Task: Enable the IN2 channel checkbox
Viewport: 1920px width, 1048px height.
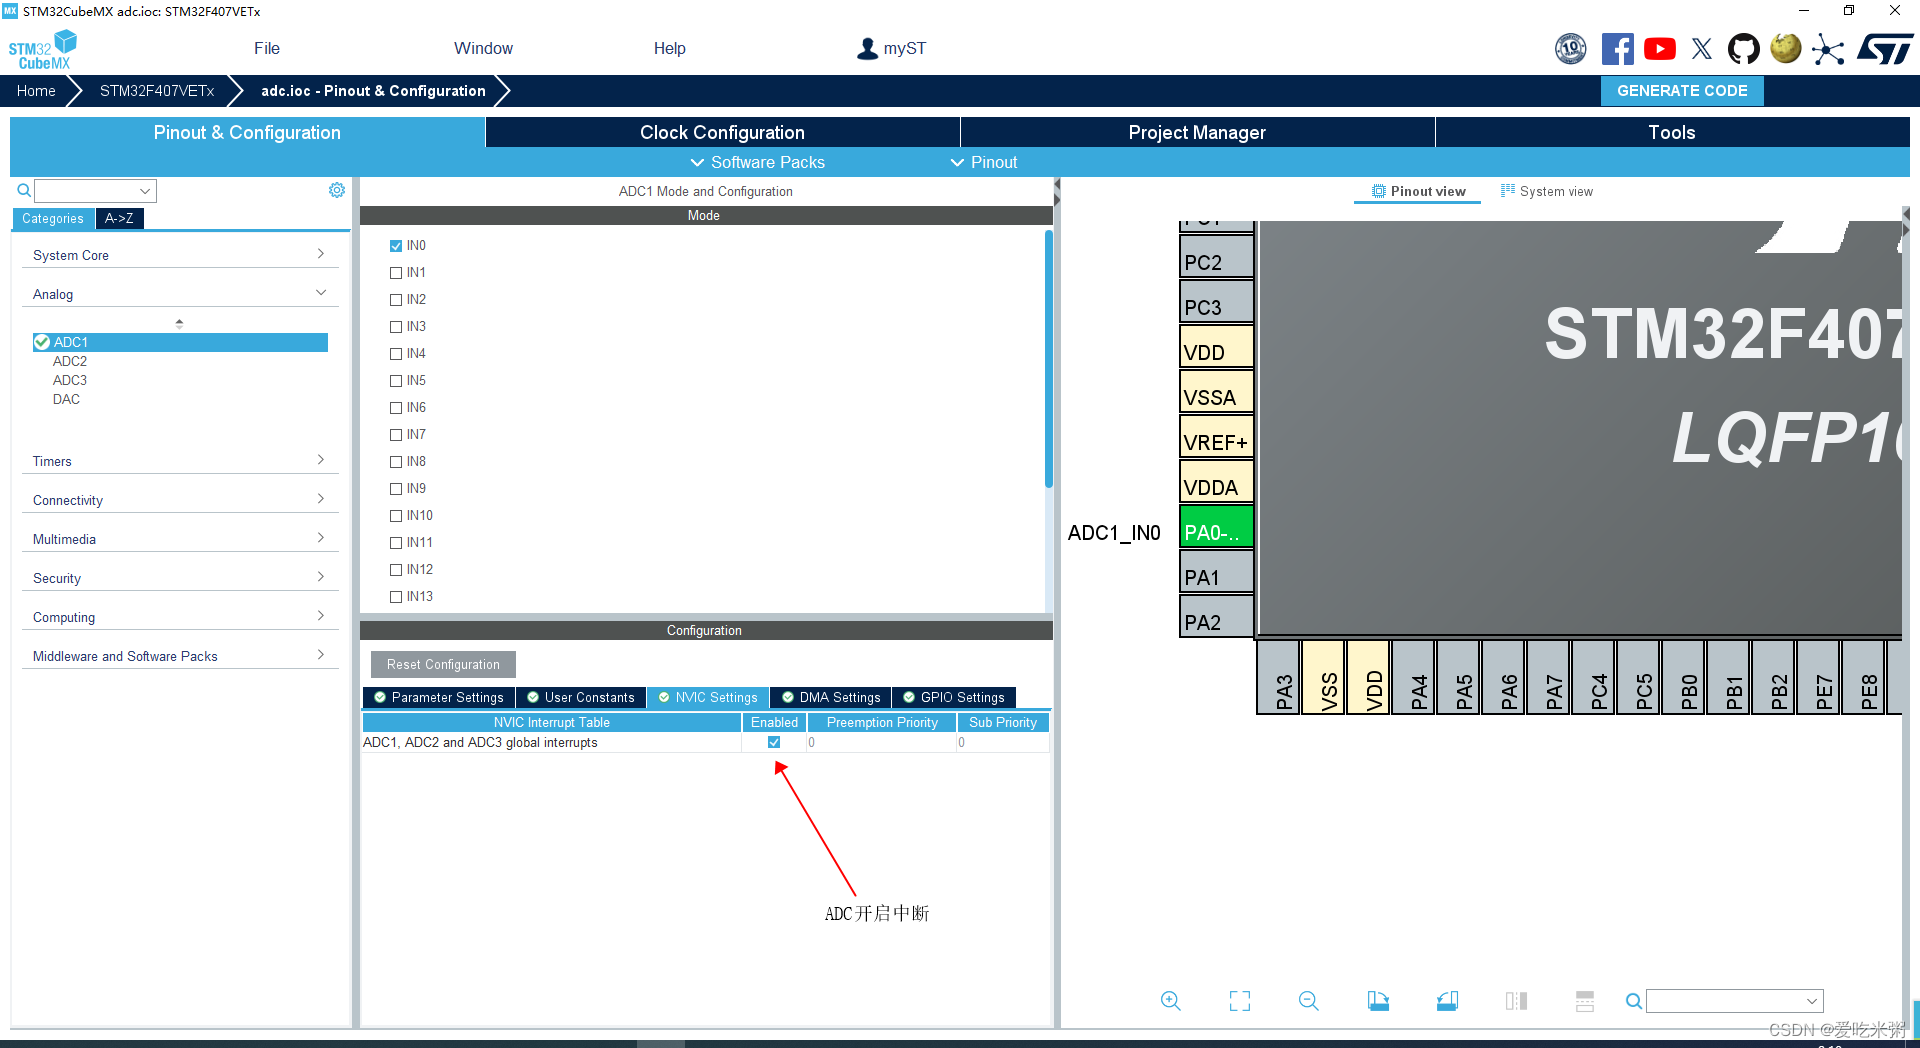Action: (x=396, y=300)
